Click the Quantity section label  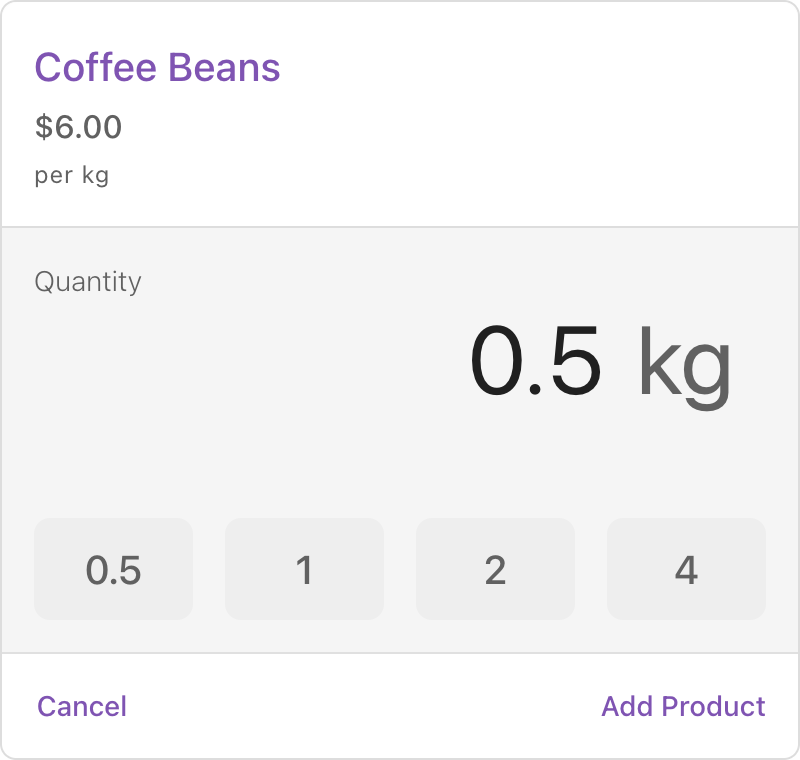coord(88,282)
